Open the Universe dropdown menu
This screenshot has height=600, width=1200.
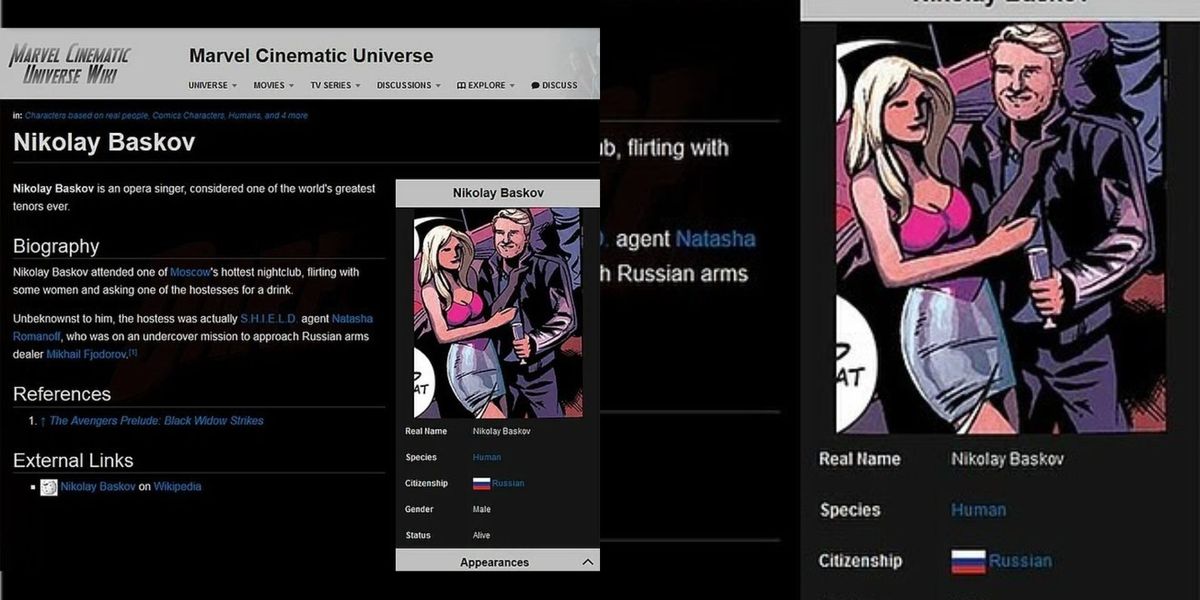pos(212,86)
